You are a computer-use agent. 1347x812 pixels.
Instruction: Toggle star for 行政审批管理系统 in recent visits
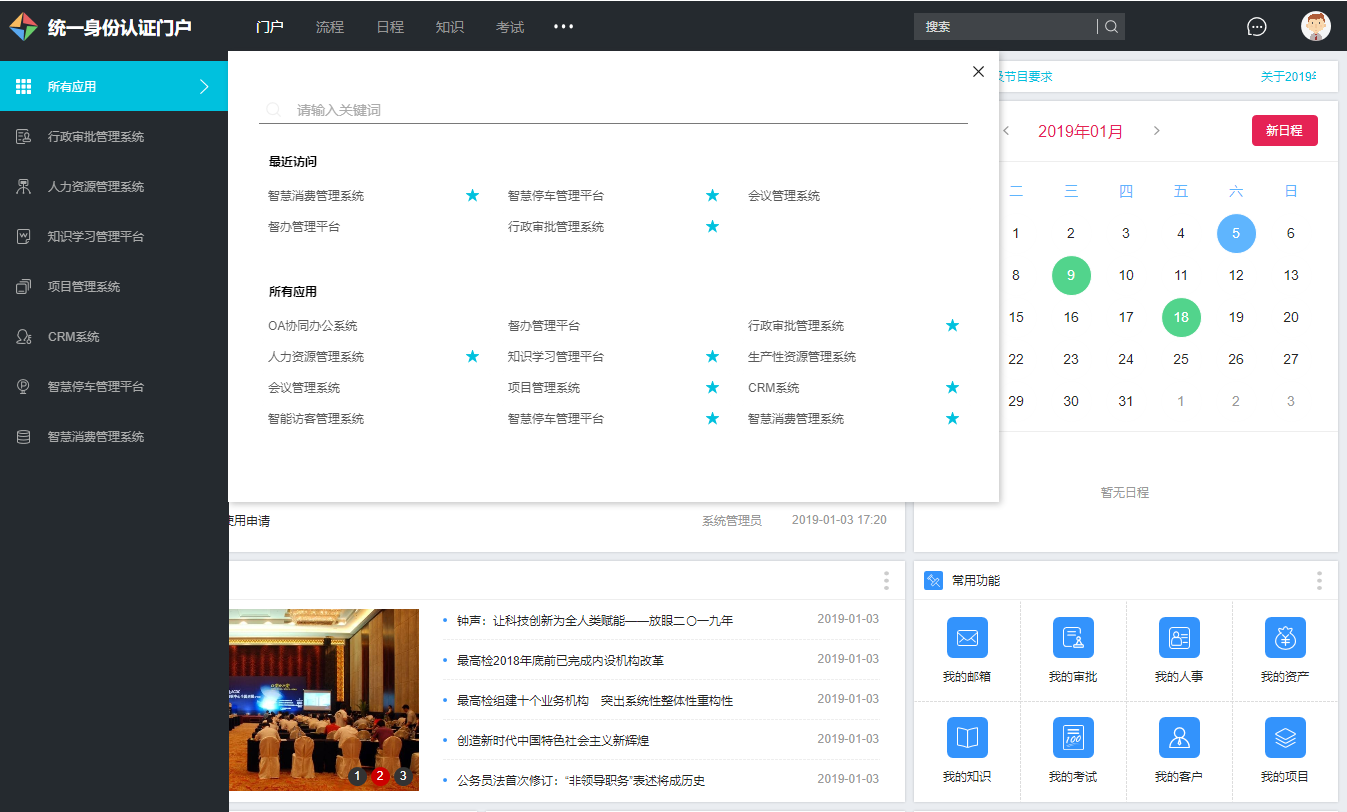tap(712, 226)
